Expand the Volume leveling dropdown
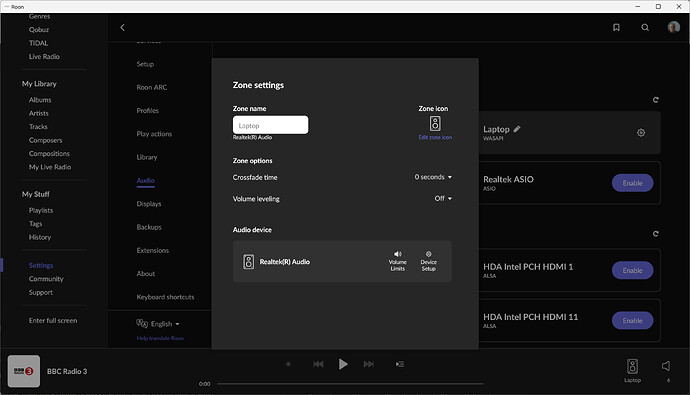Viewport: 690px width, 395px height. (x=443, y=198)
